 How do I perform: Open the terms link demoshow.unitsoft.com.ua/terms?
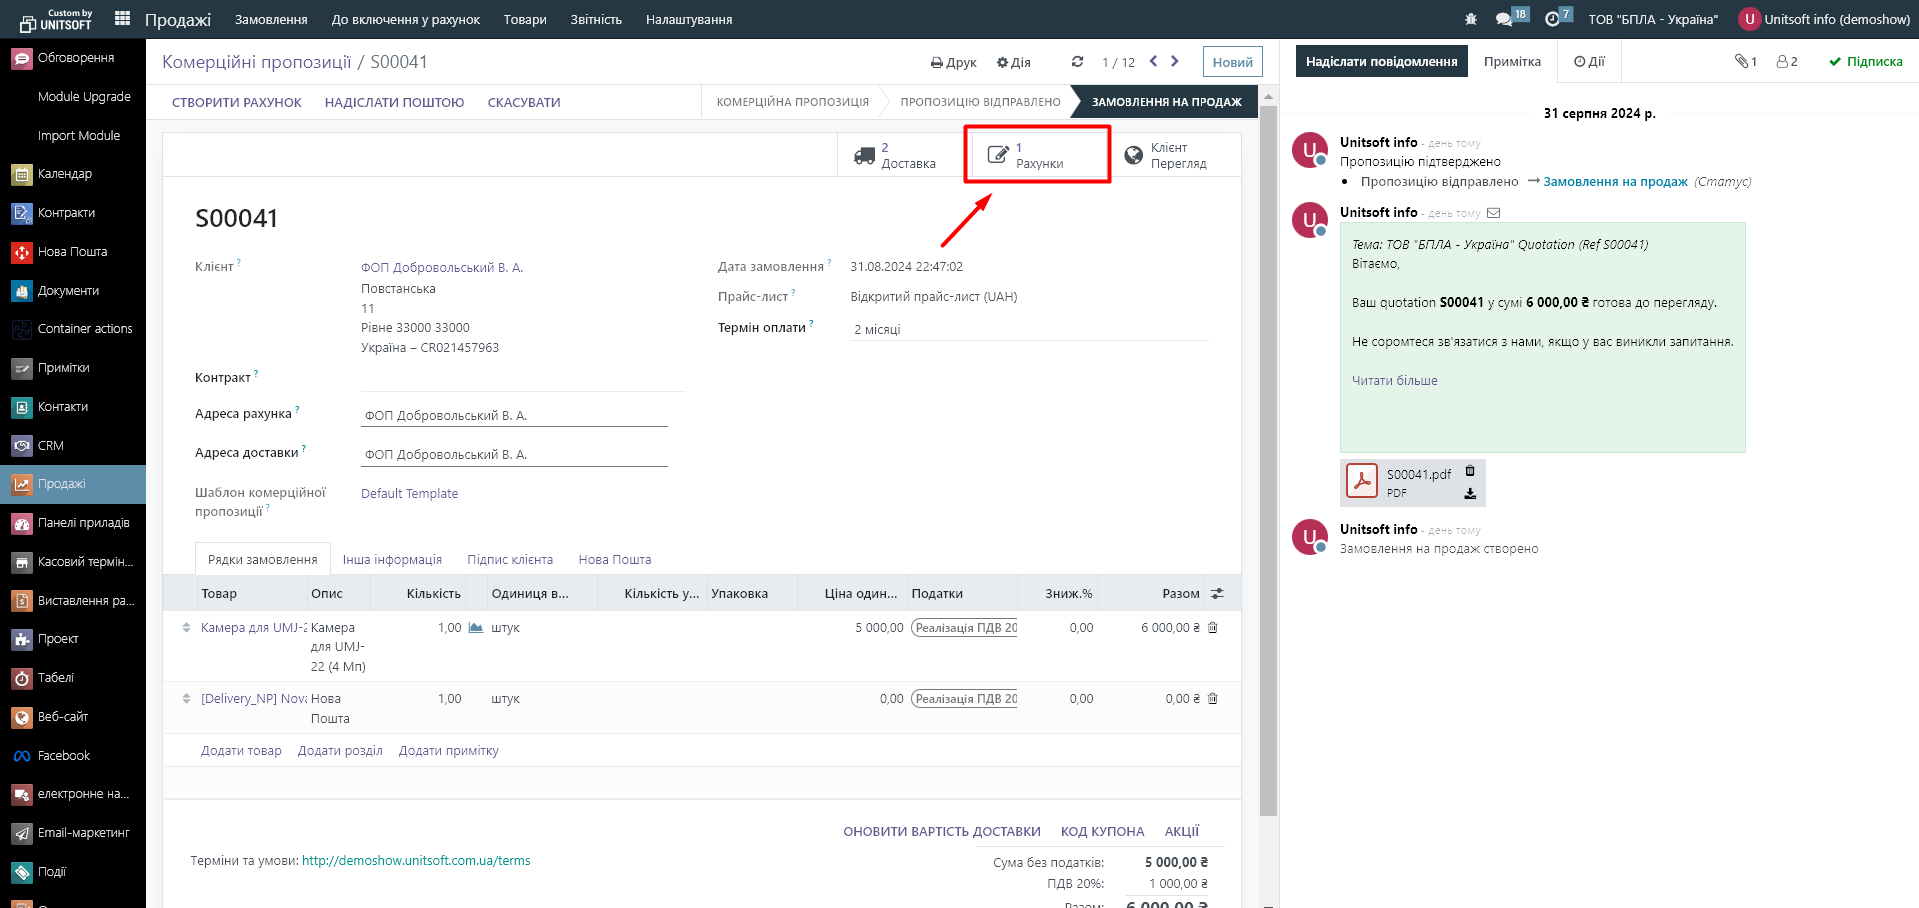[x=416, y=861]
